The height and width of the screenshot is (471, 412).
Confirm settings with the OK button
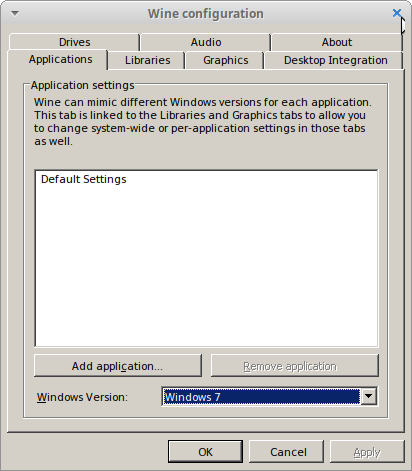click(205, 452)
